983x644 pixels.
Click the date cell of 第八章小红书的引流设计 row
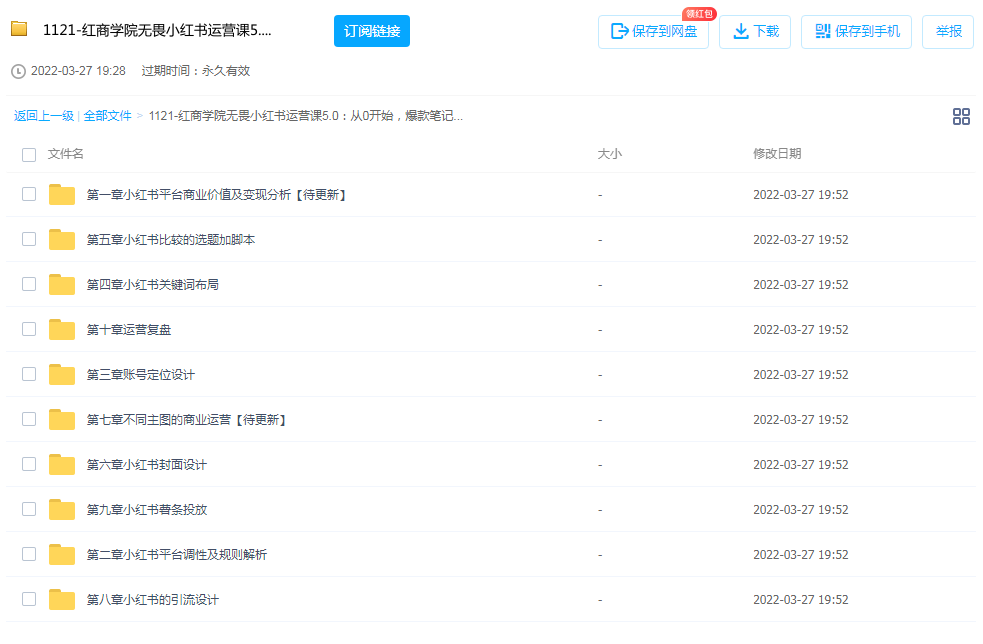coord(801,600)
